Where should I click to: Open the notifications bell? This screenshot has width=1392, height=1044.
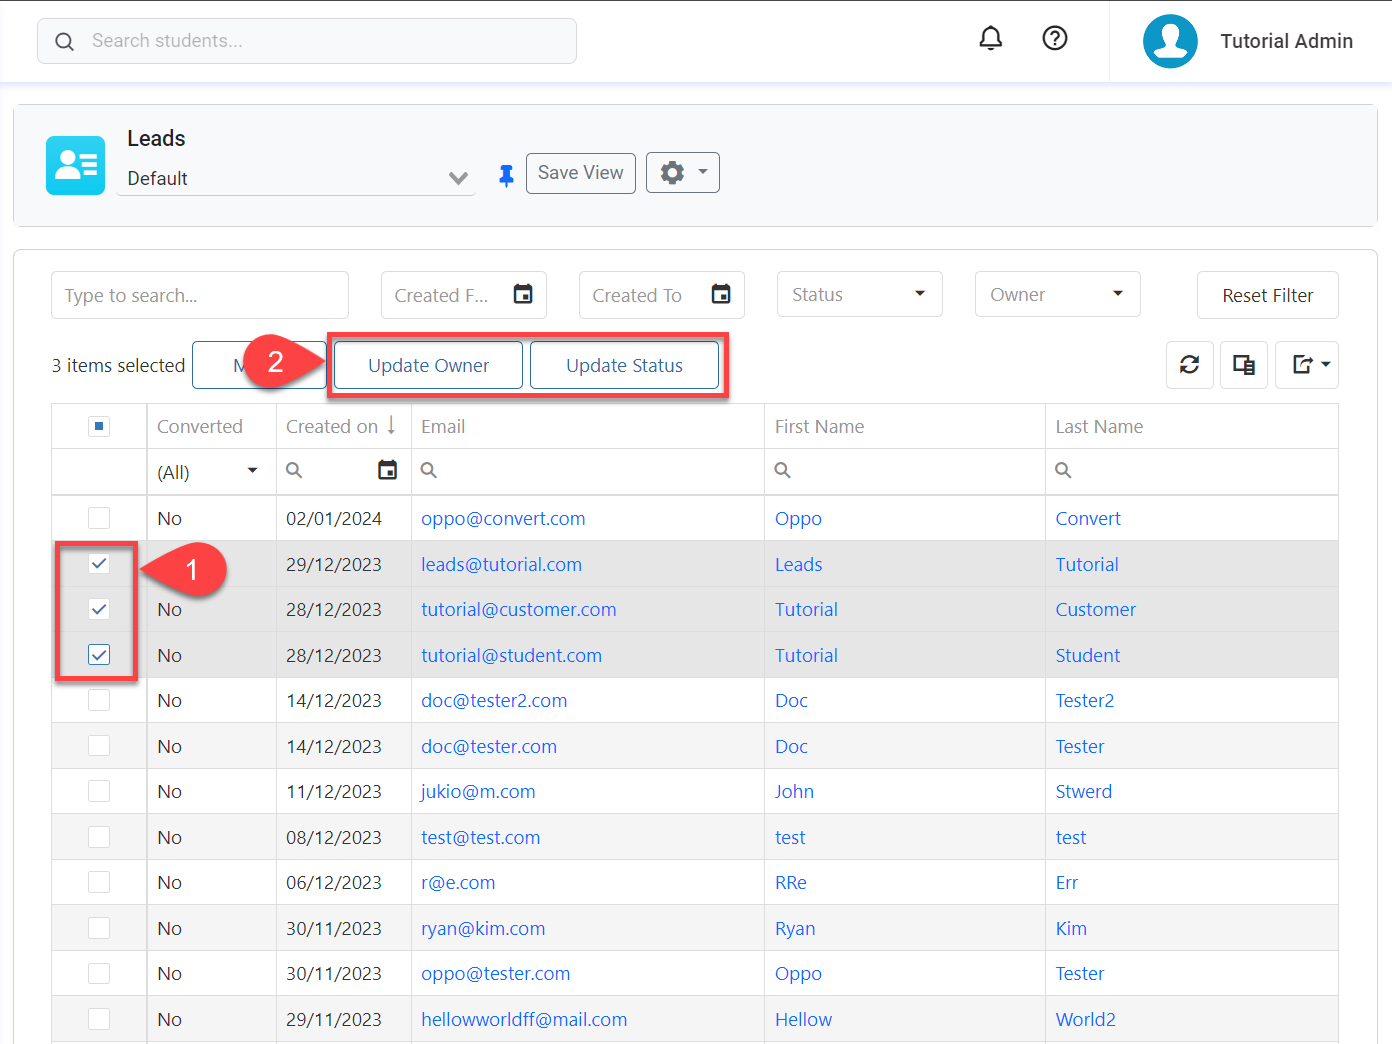pos(990,38)
